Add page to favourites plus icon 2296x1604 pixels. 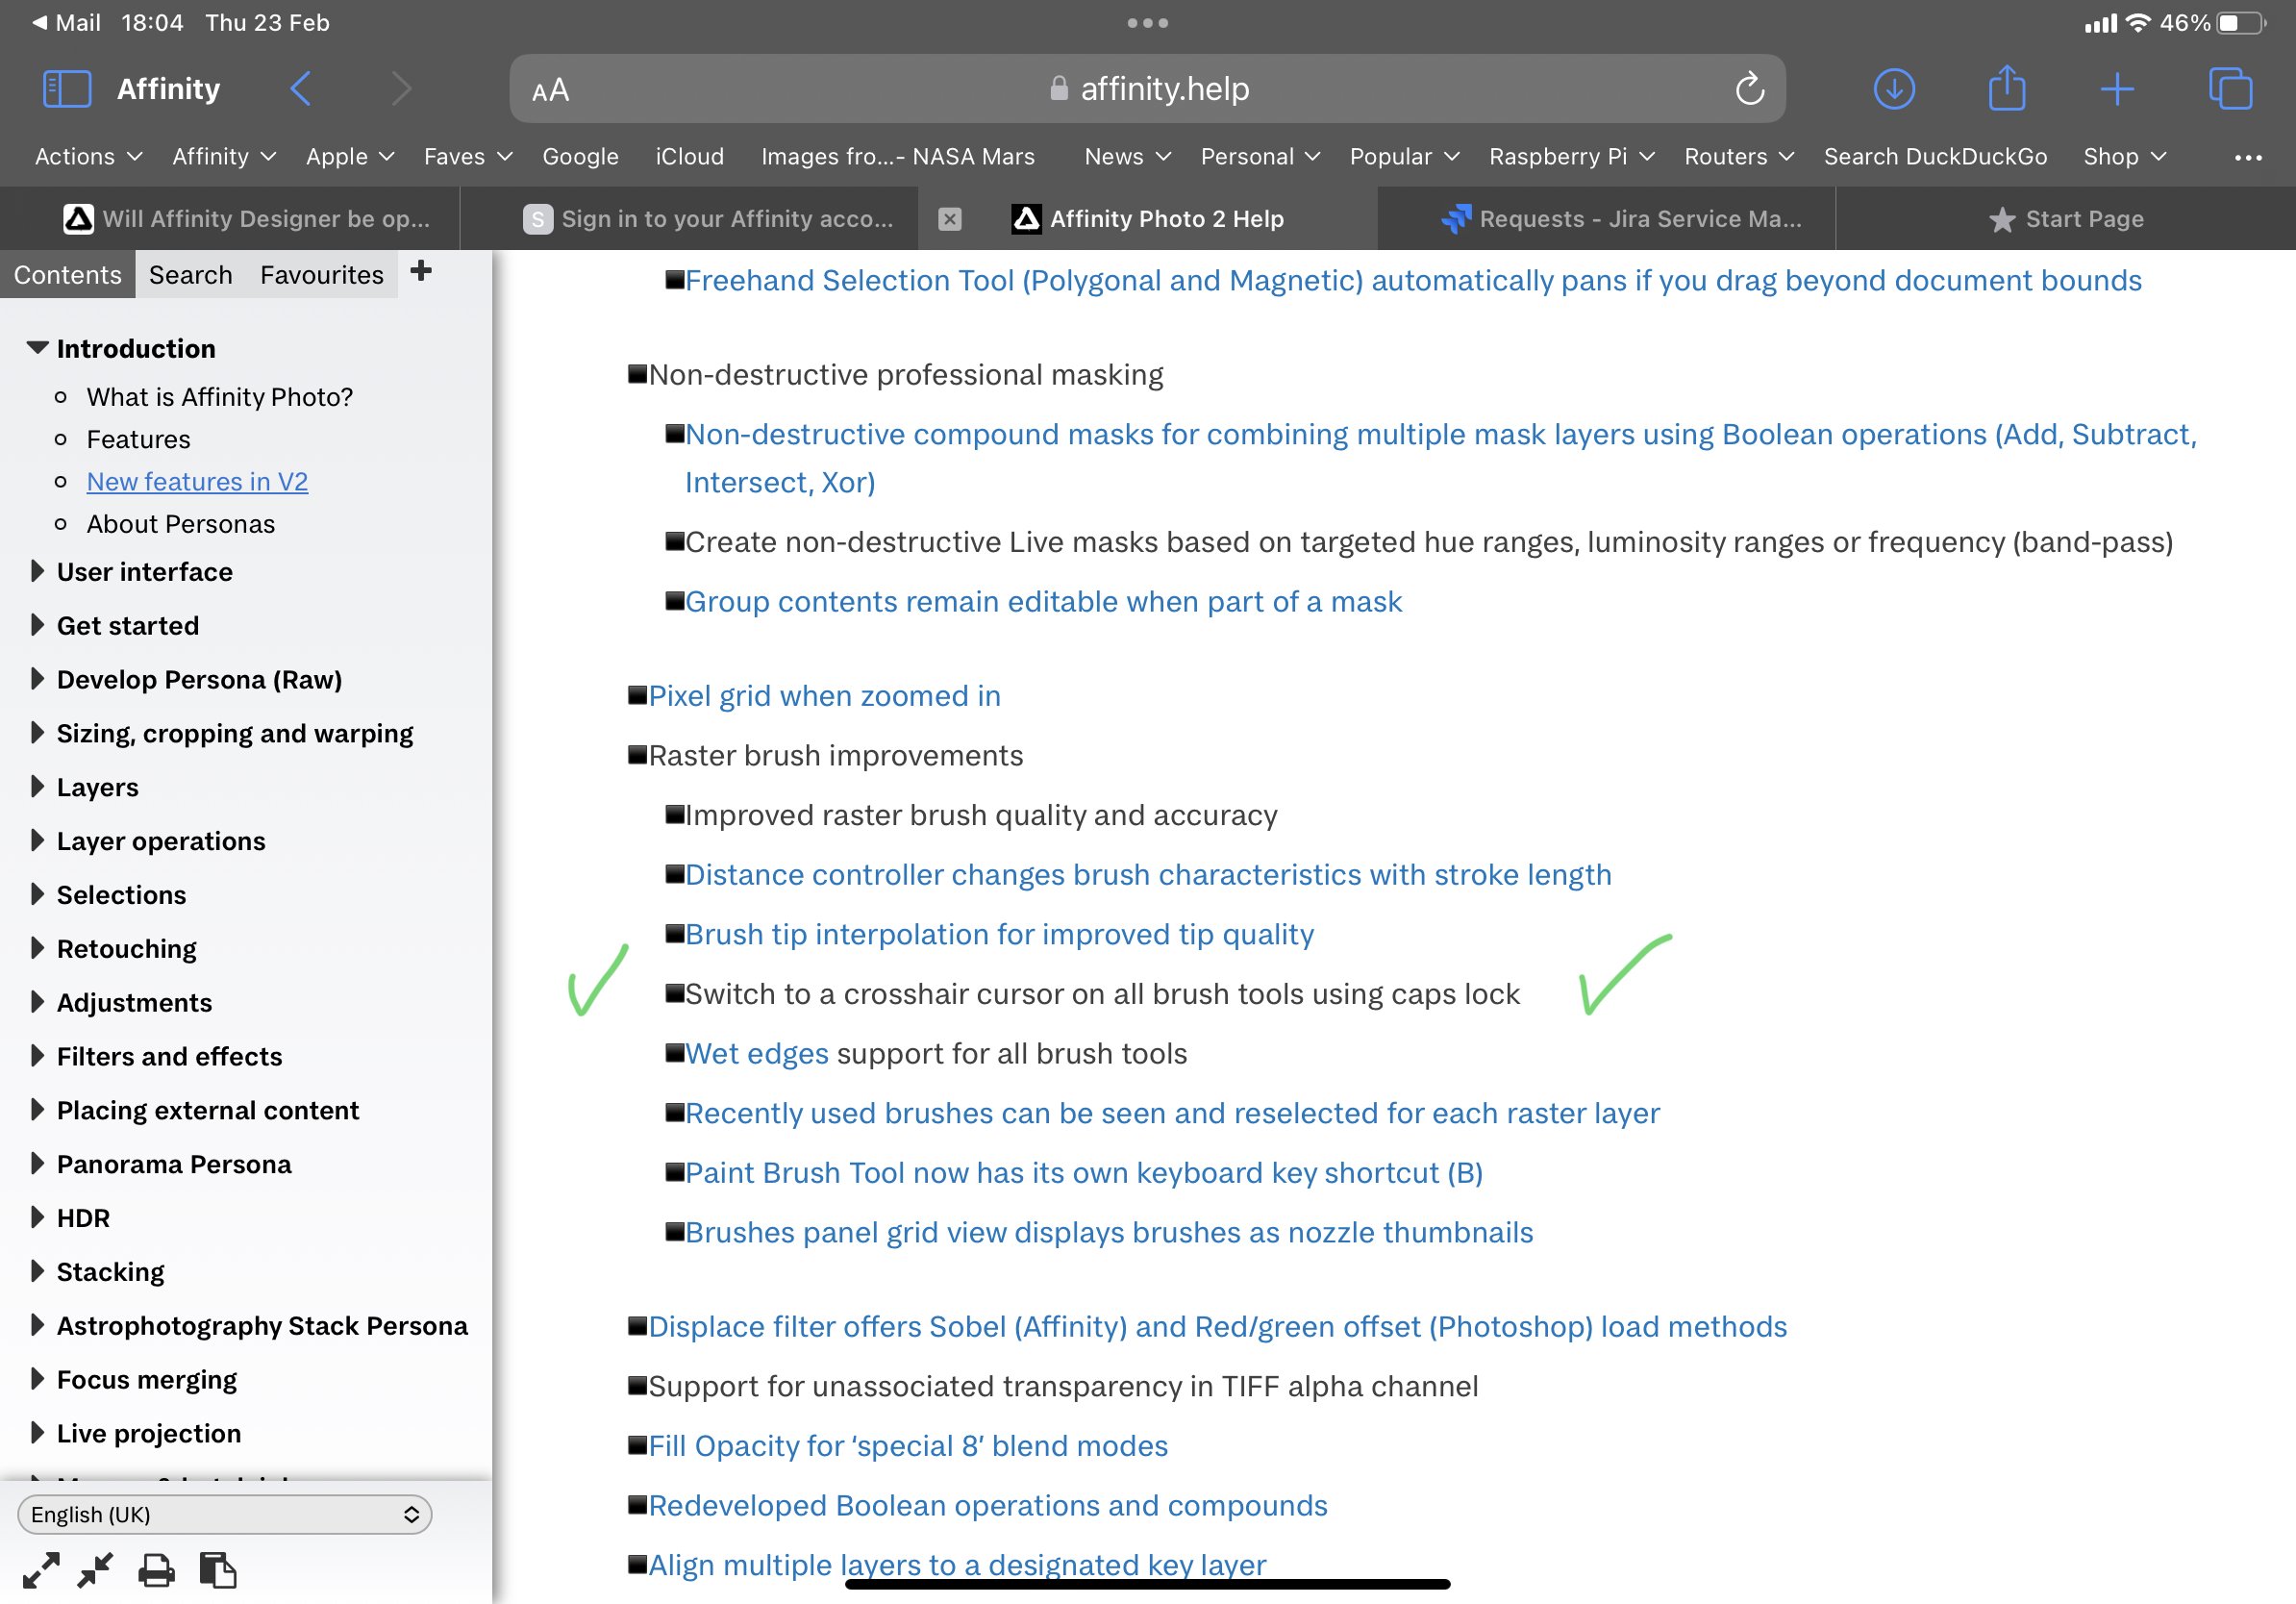(x=421, y=271)
